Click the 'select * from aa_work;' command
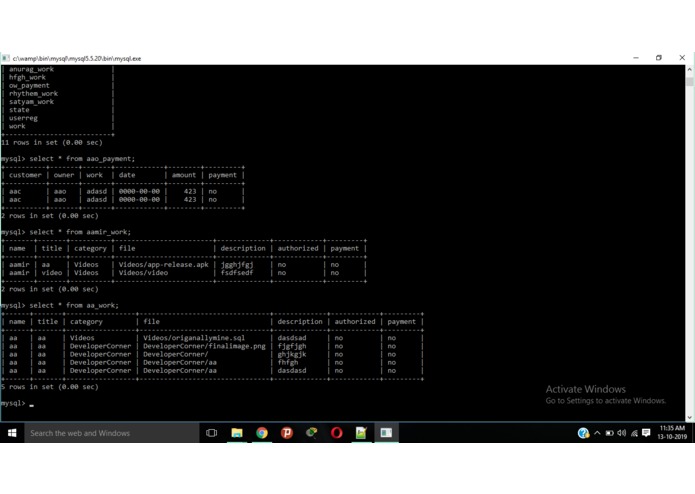The image size is (695, 494). point(74,305)
